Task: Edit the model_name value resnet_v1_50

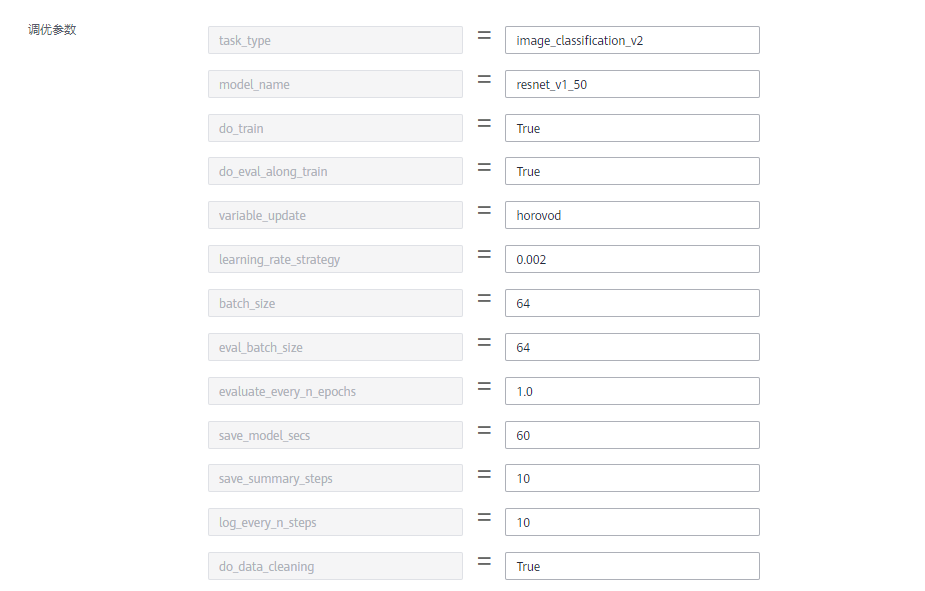Action: [x=631, y=84]
